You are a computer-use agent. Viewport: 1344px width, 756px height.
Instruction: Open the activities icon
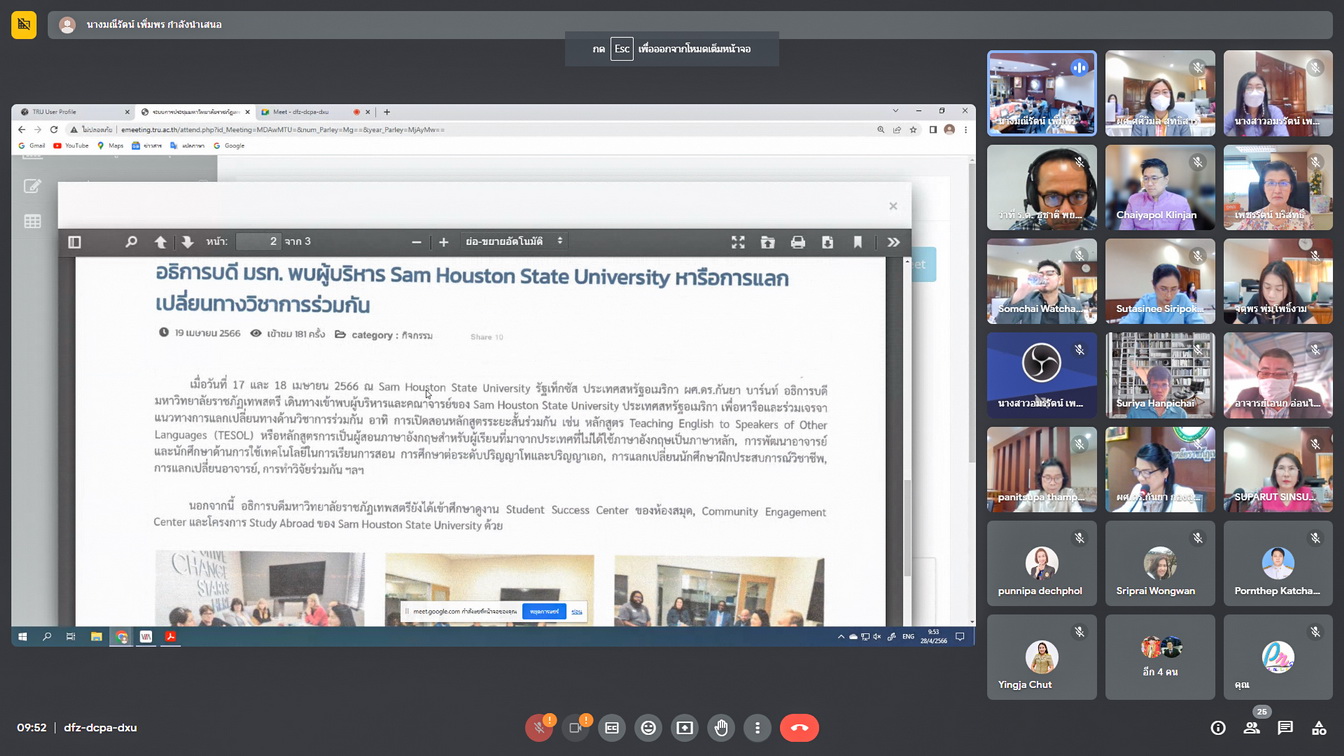coord(1319,728)
